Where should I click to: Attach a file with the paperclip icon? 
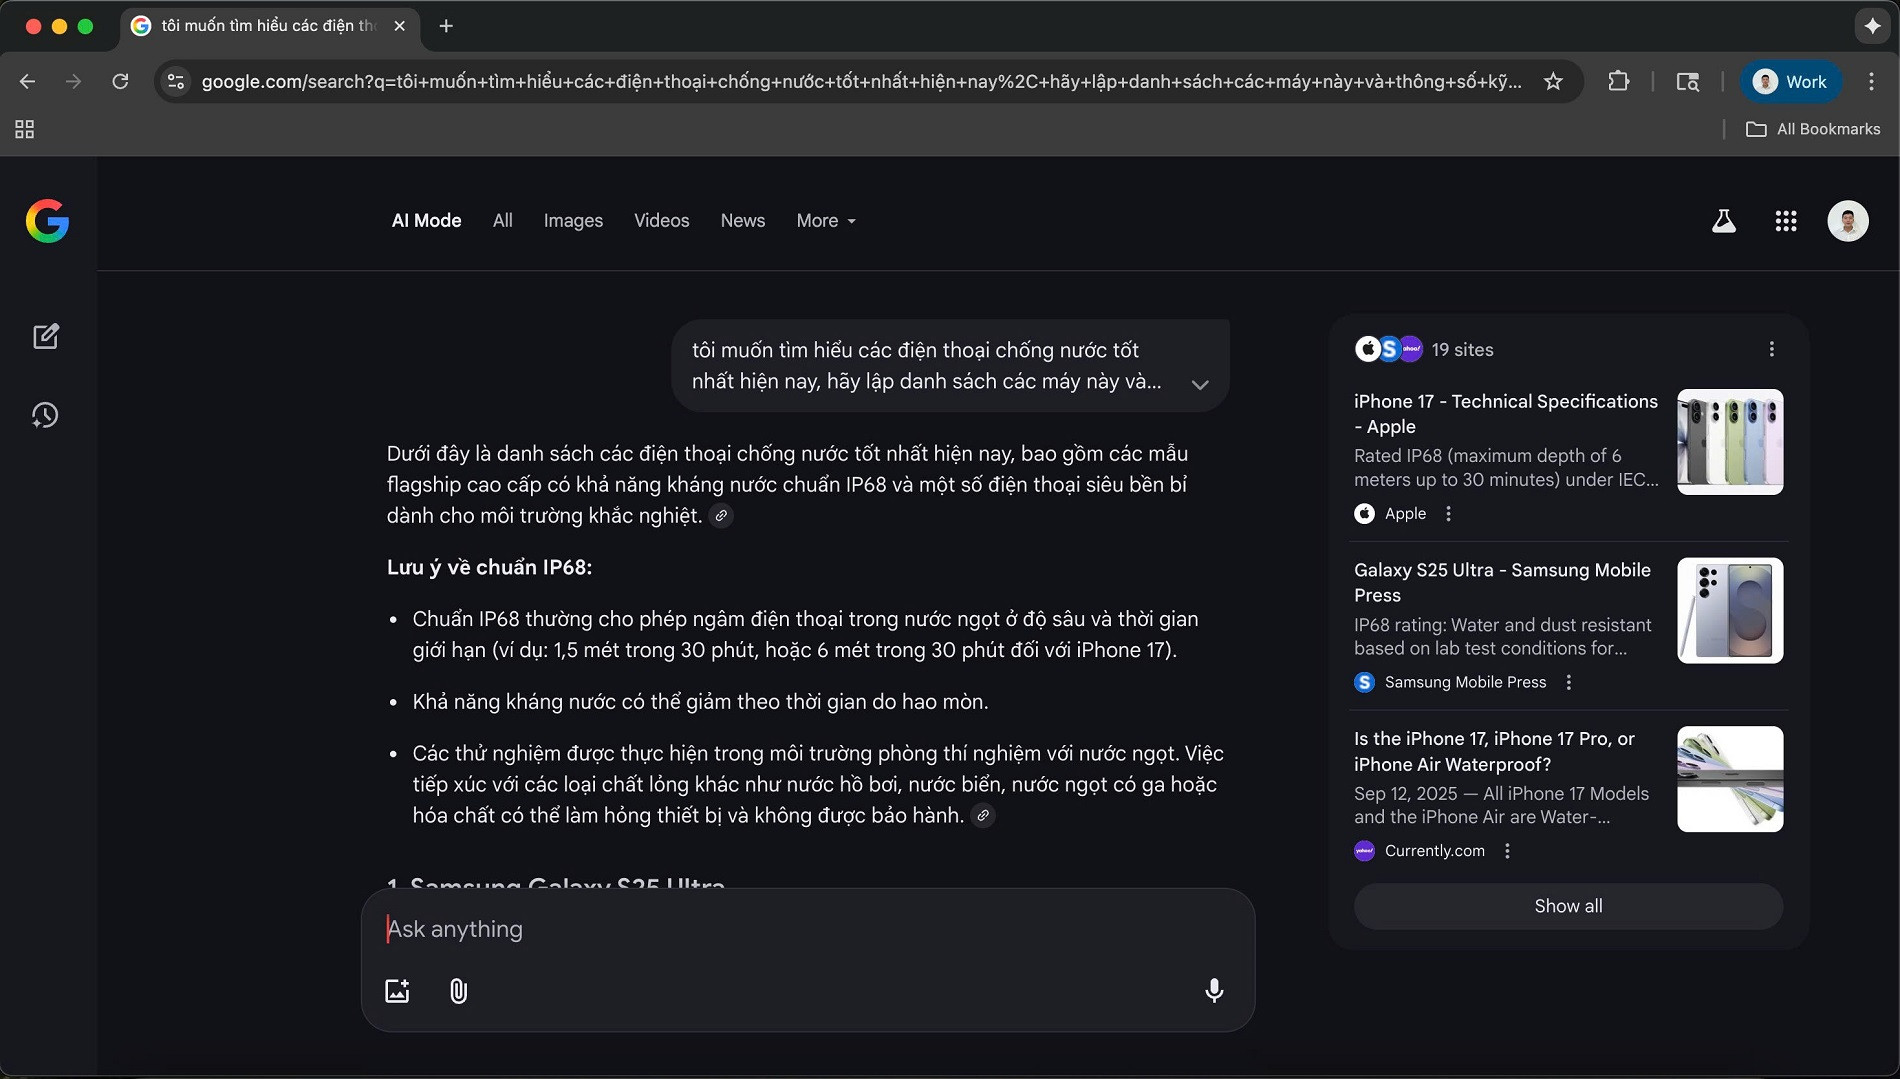(x=458, y=990)
